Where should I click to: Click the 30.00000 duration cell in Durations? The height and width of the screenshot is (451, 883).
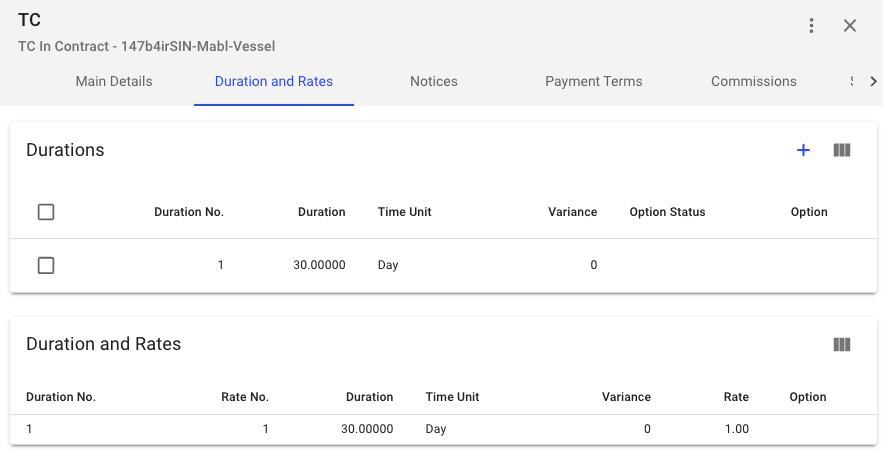click(x=319, y=265)
